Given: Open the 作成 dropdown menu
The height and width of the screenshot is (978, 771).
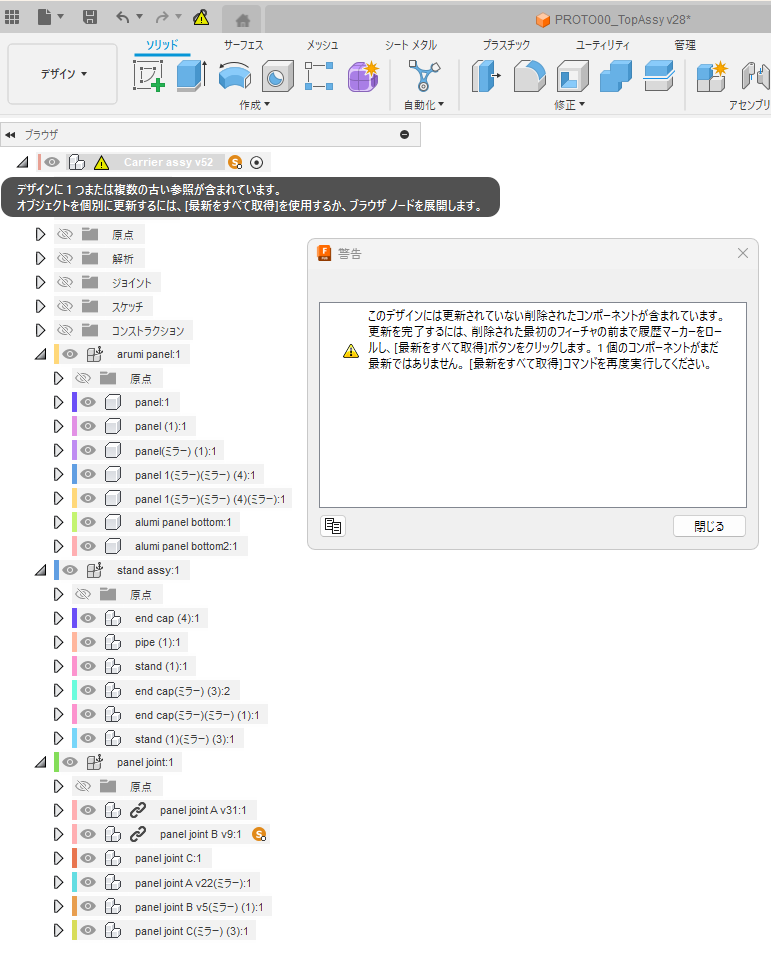Looking at the screenshot, I should click(x=255, y=105).
